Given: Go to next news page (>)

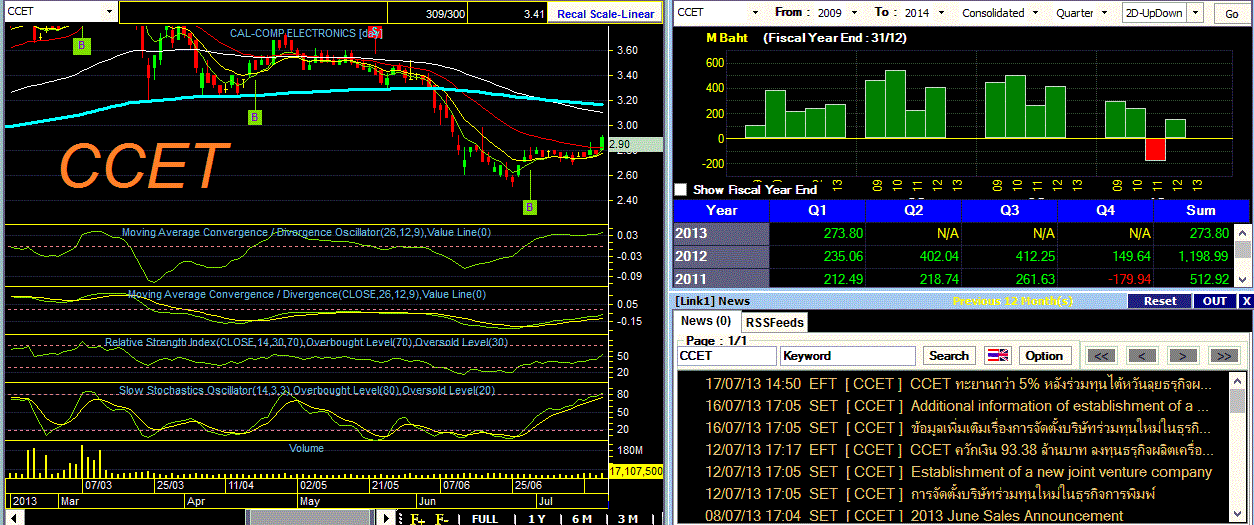Looking at the screenshot, I should tap(1183, 356).
